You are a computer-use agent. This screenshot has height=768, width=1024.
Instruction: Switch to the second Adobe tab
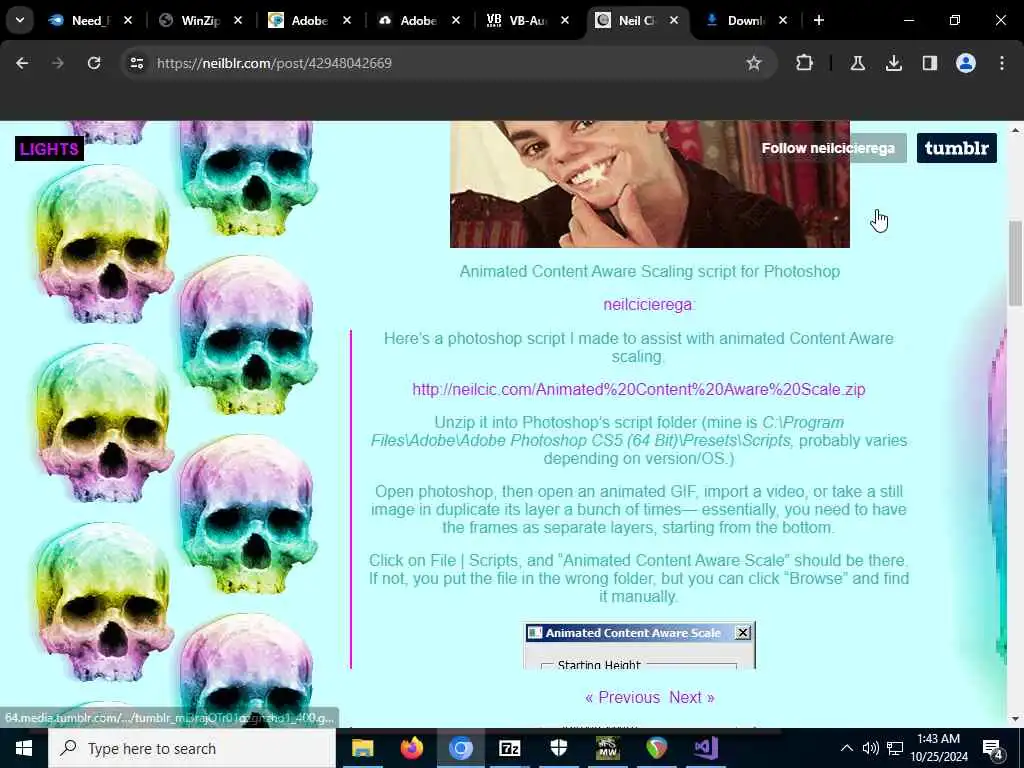pyautogui.click(x=416, y=20)
